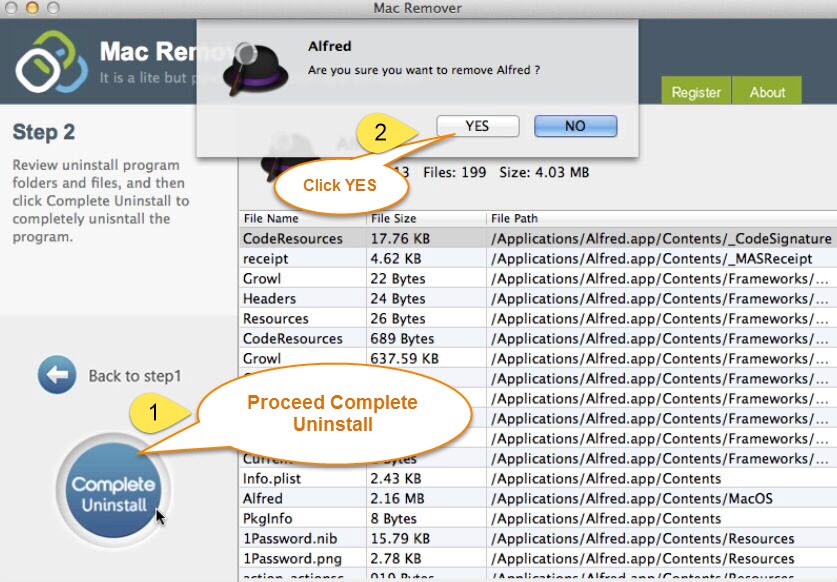The height and width of the screenshot is (582, 837).
Task: Click YES to confirm removing Alfred
Action: [x=478, y=126]
